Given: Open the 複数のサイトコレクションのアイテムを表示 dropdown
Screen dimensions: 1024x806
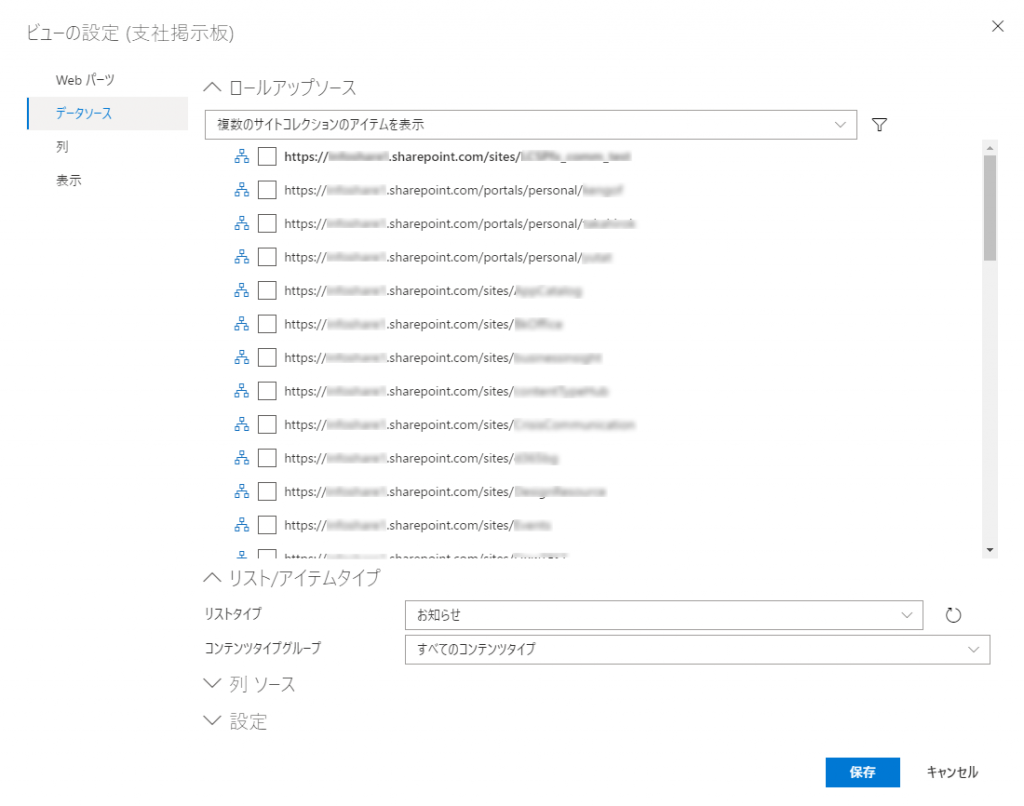Looking at the screenshot, I should point(529,125).
